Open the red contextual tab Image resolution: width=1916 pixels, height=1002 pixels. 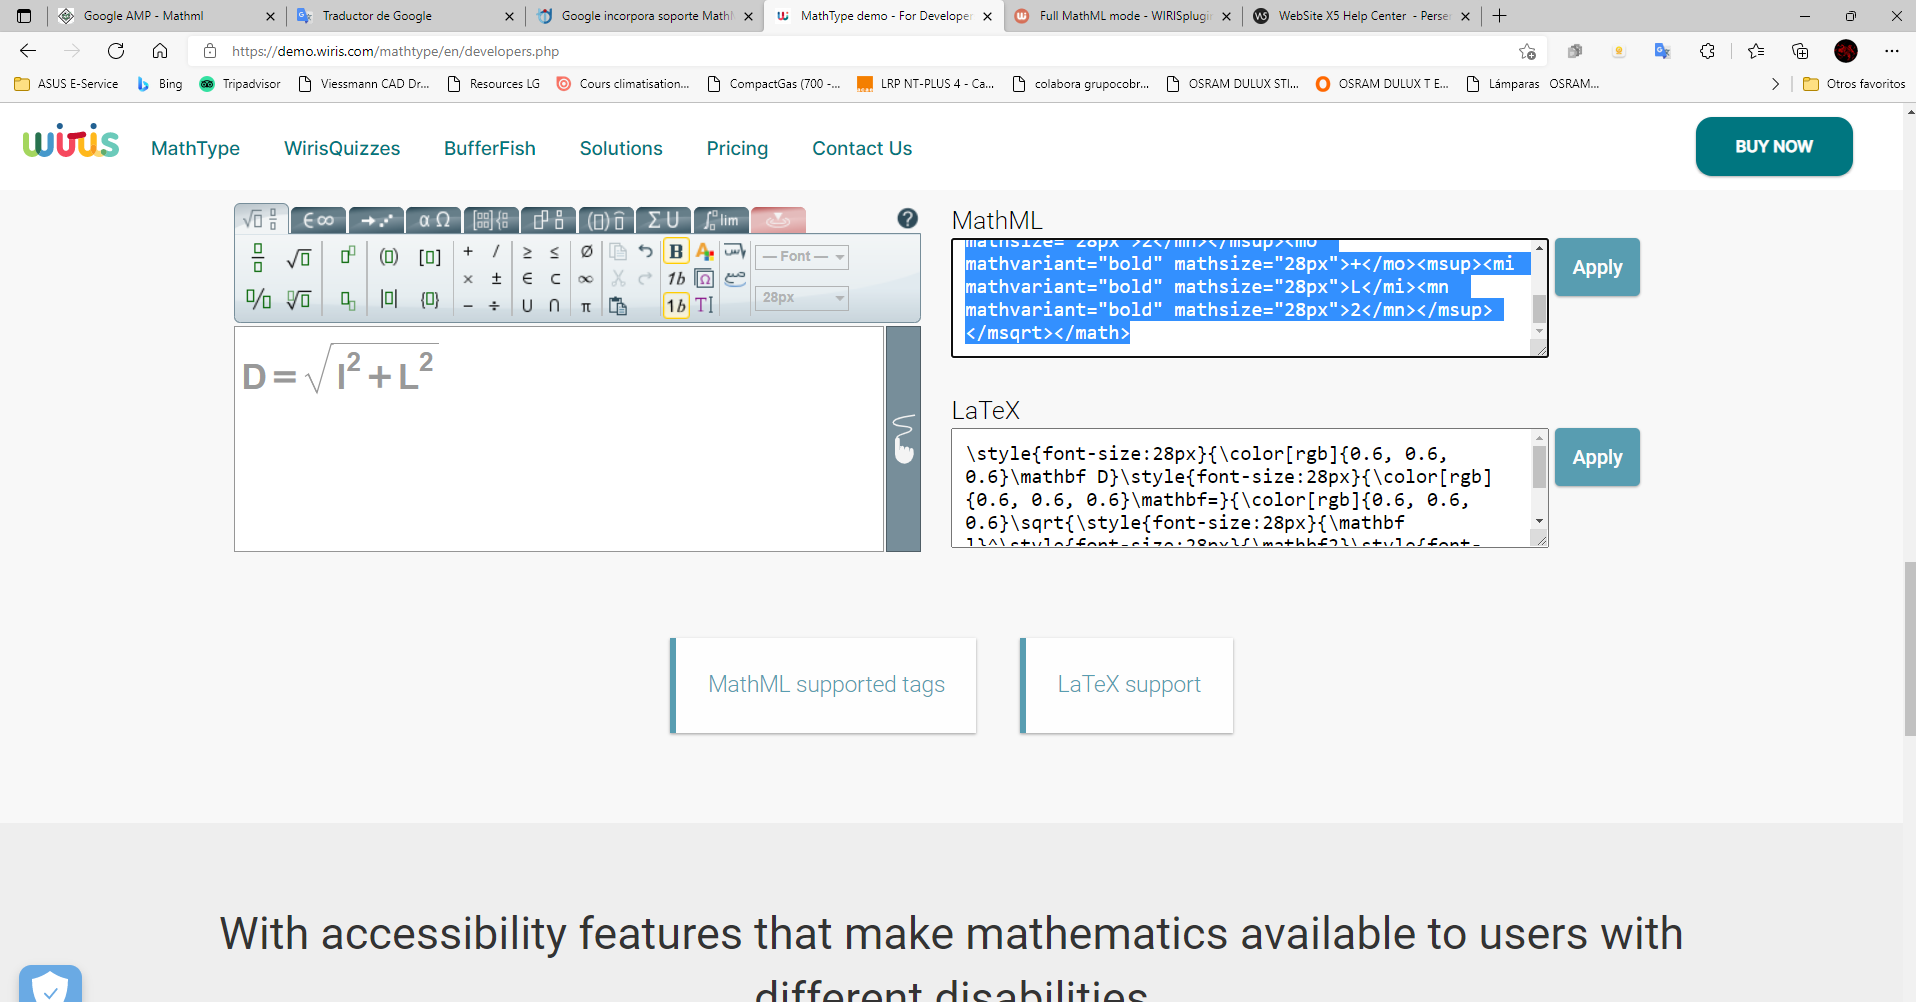coord(778,220)
